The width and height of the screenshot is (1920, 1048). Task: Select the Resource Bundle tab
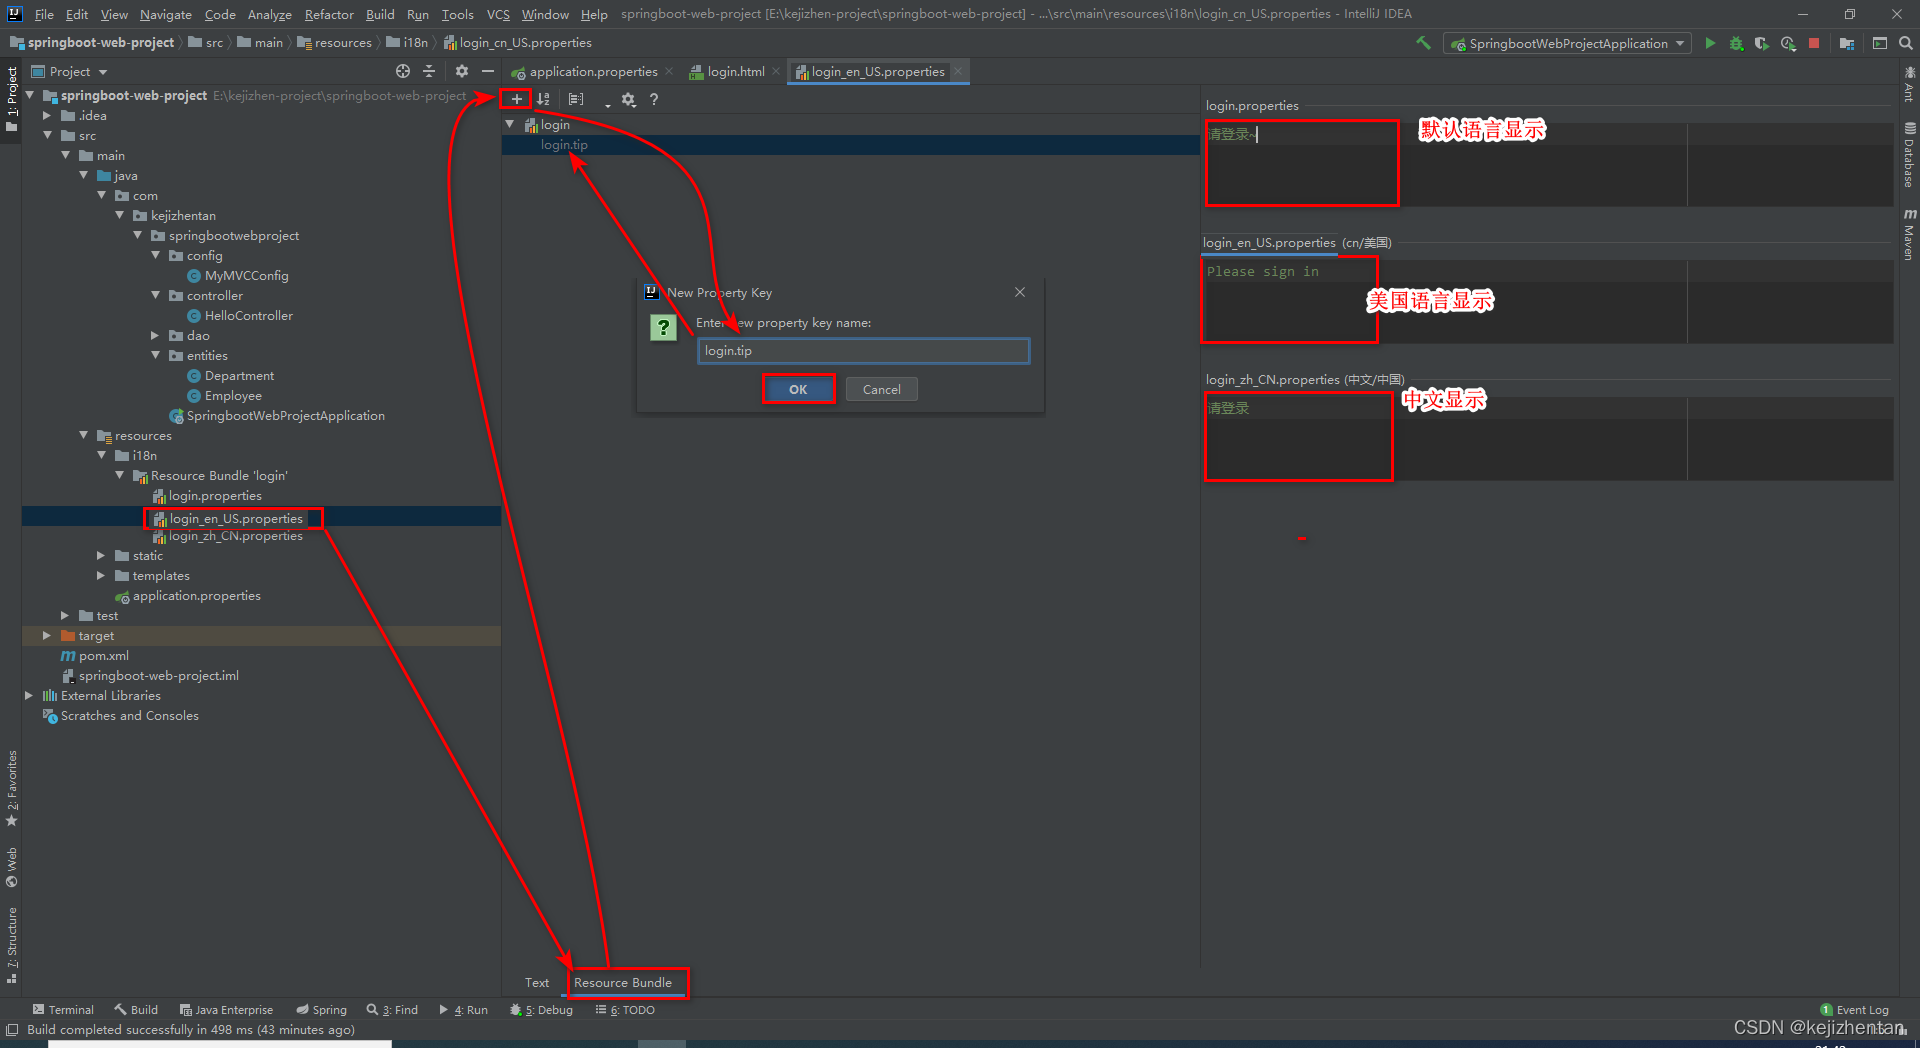623,983
